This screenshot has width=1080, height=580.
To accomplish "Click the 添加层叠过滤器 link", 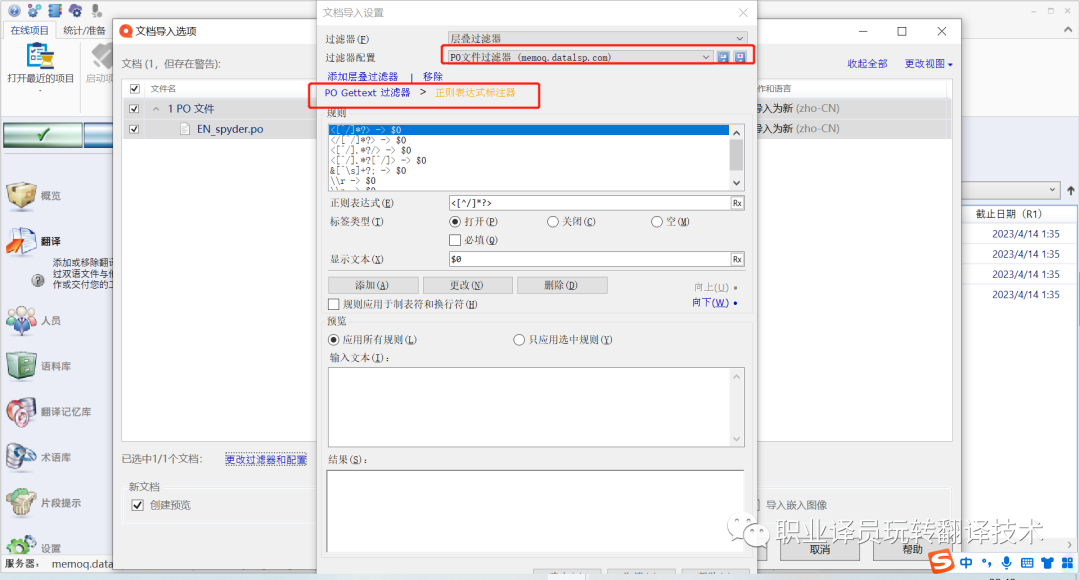I will 362,76.
